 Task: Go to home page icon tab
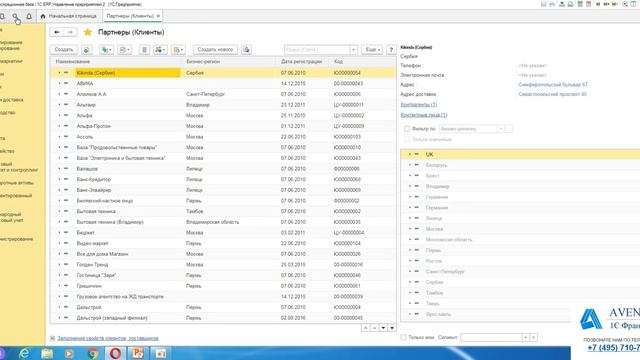(42, 16)
